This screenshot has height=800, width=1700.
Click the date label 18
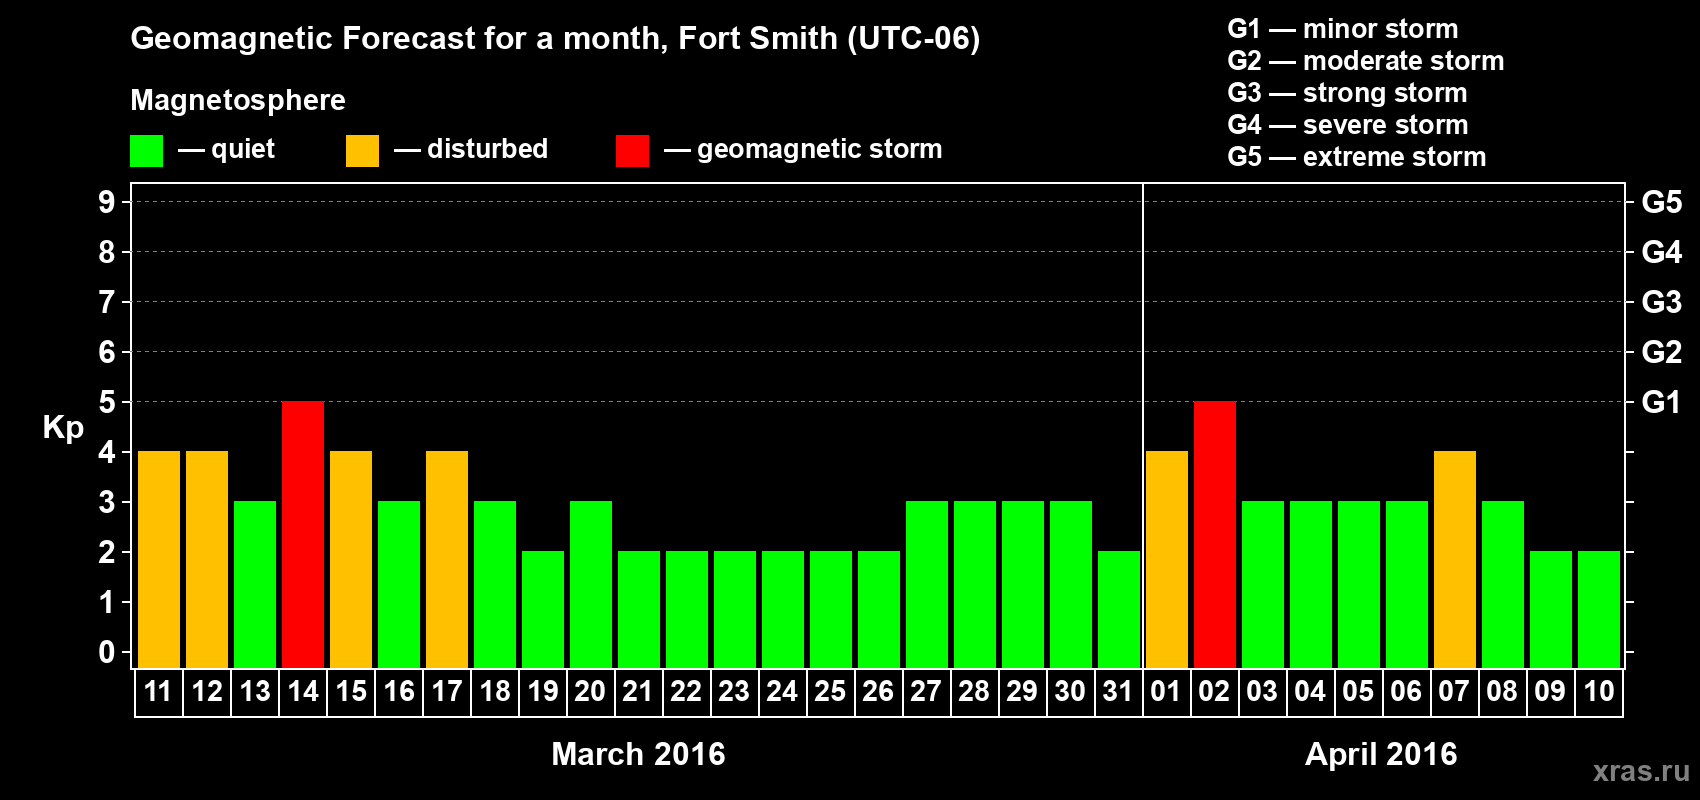coord(495,691)
